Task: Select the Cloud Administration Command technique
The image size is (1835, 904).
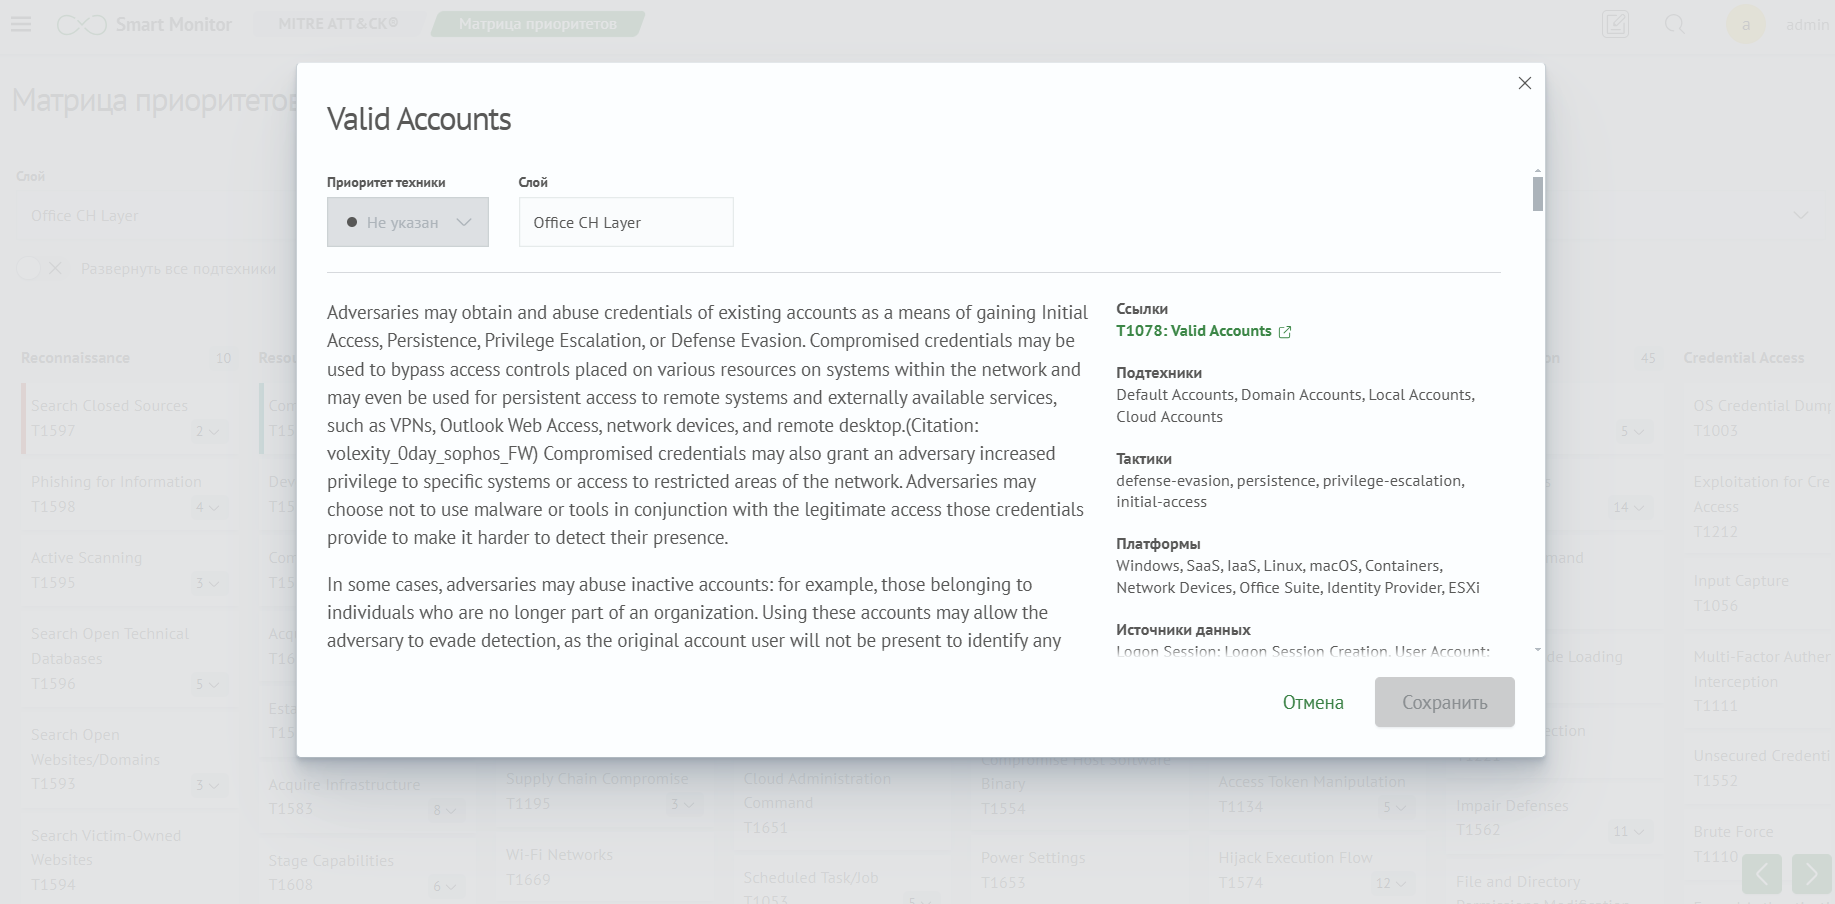Action: 842,803
